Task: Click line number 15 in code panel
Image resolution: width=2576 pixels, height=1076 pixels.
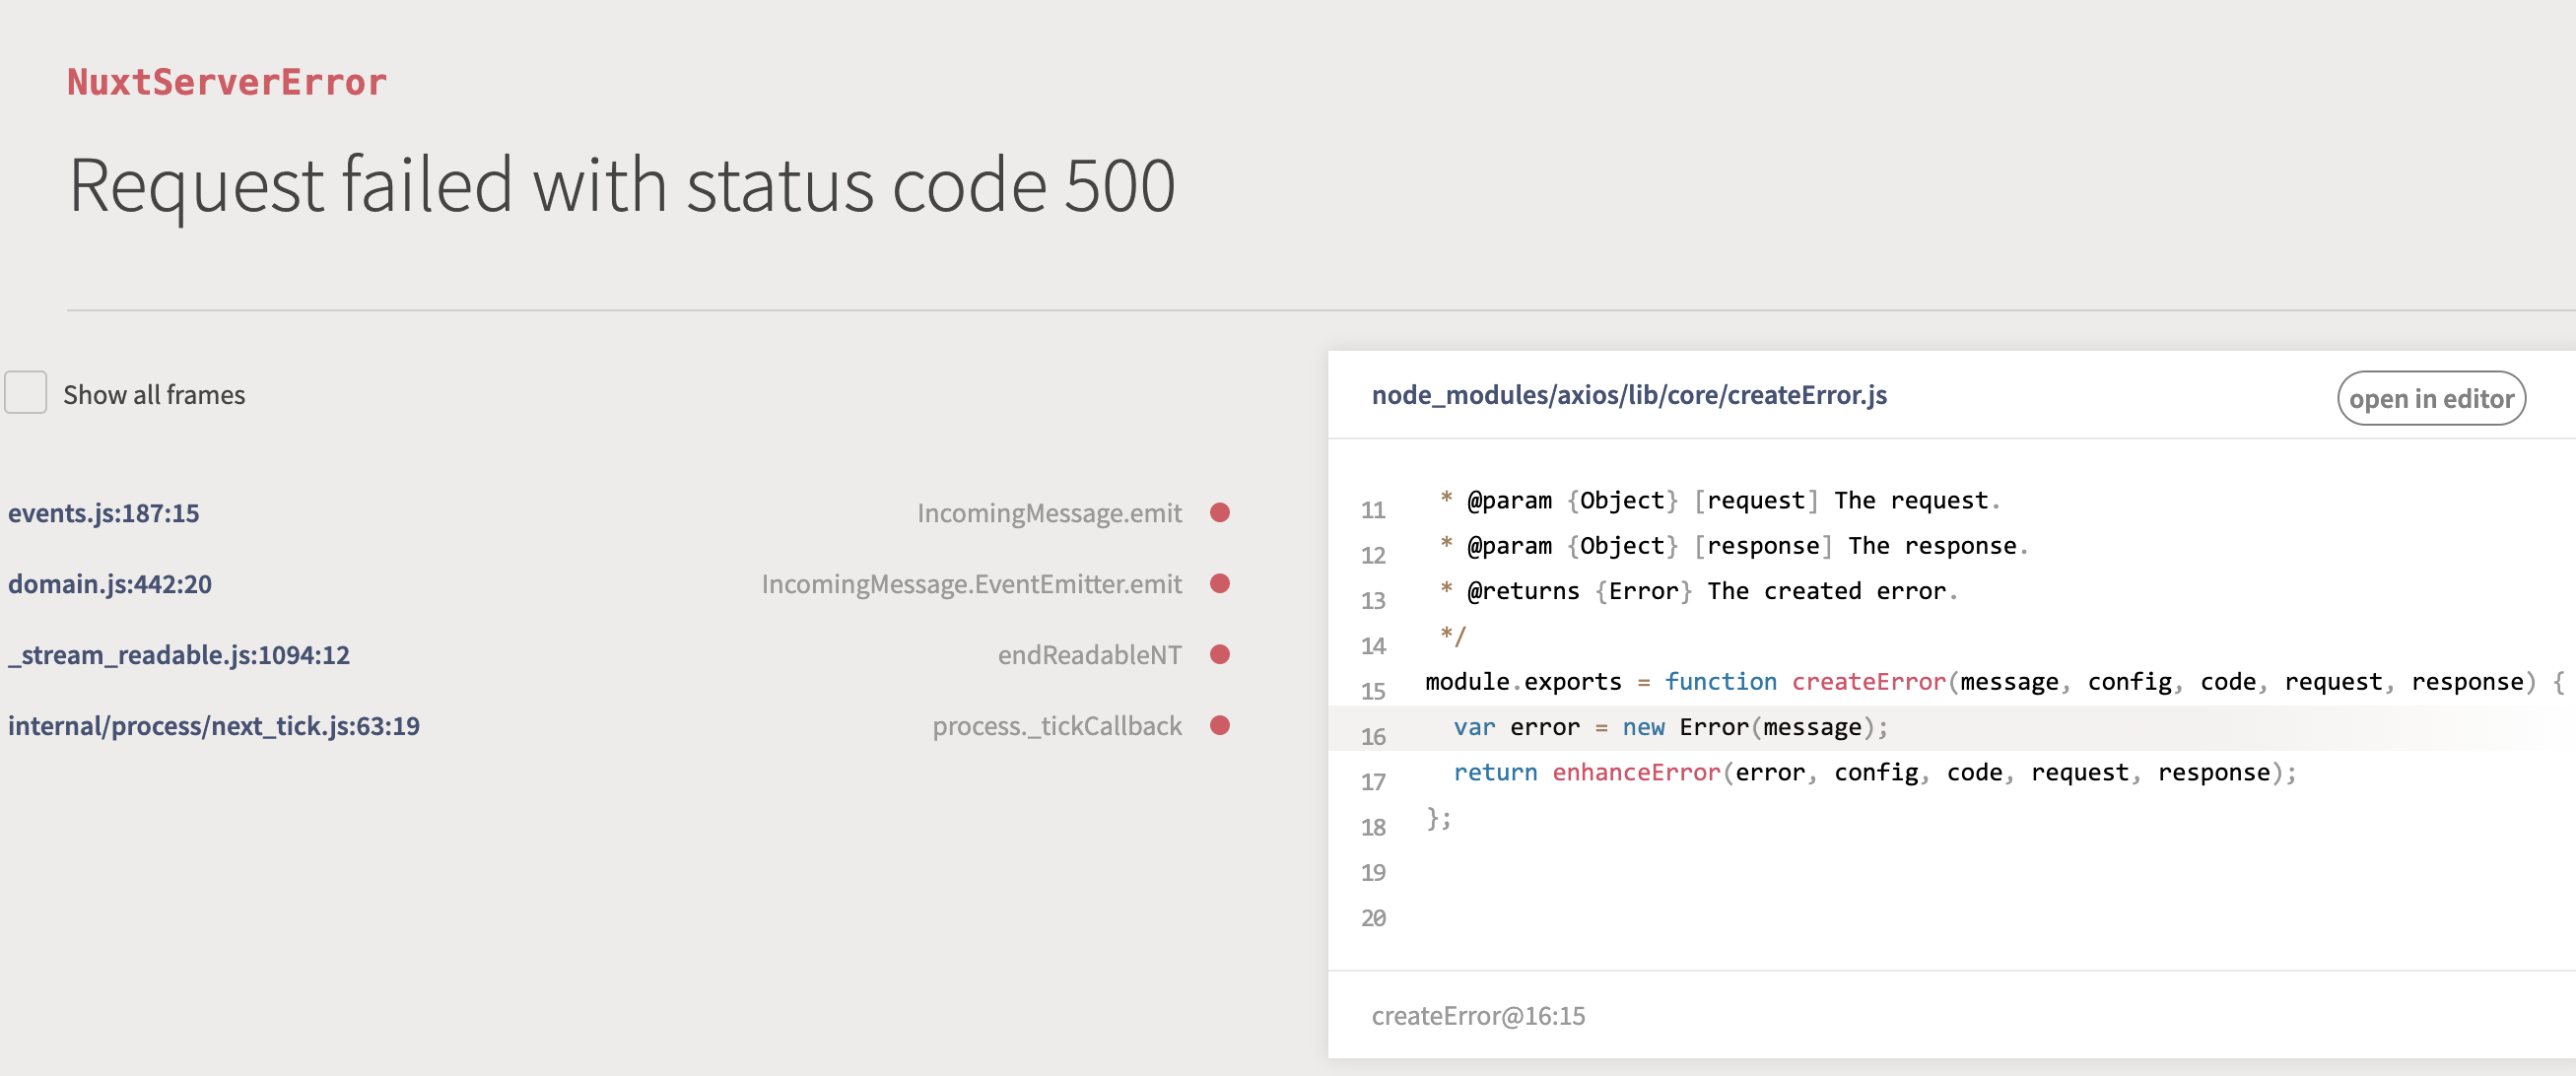Action: [1373, 691]
